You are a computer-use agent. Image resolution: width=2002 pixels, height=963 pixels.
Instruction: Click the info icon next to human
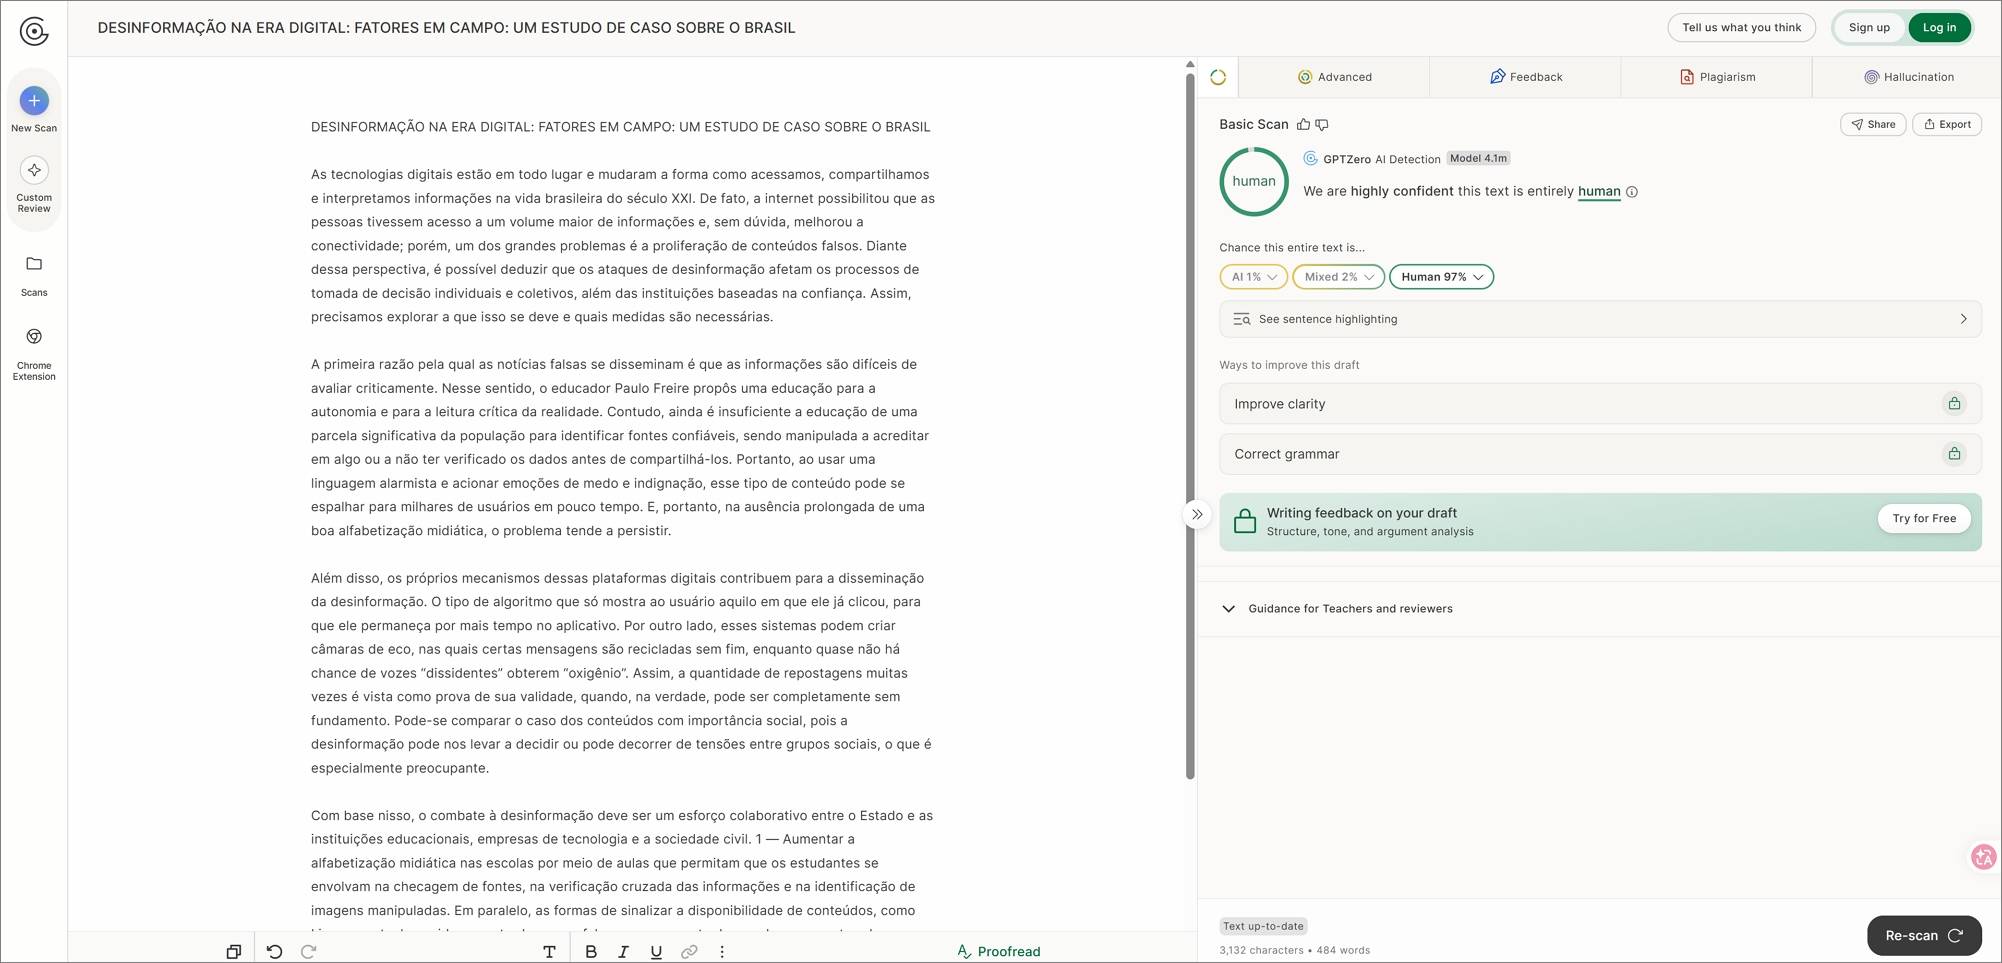click(1632, 192)
